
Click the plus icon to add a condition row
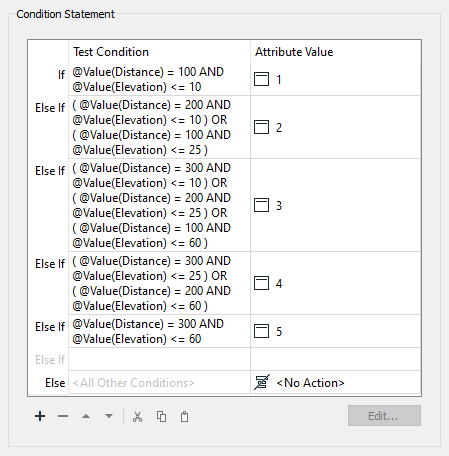(40, 416)
